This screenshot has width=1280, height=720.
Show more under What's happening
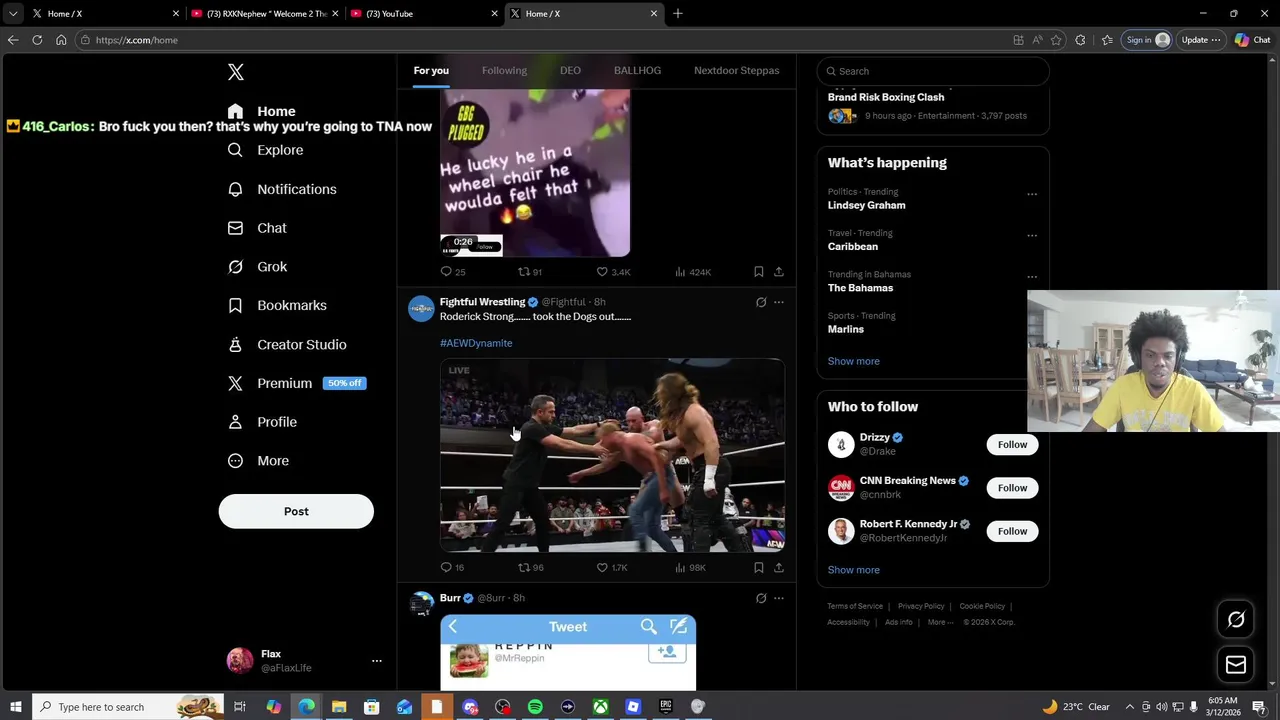click(853, 361)
